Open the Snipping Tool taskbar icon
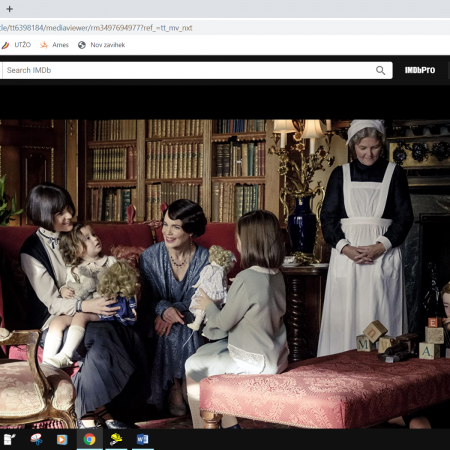The image size is (450, 450). (36, 439)
